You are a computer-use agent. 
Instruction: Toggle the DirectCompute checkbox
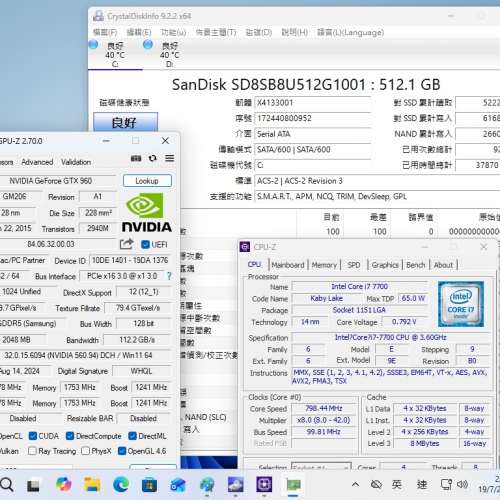[70, 436]
